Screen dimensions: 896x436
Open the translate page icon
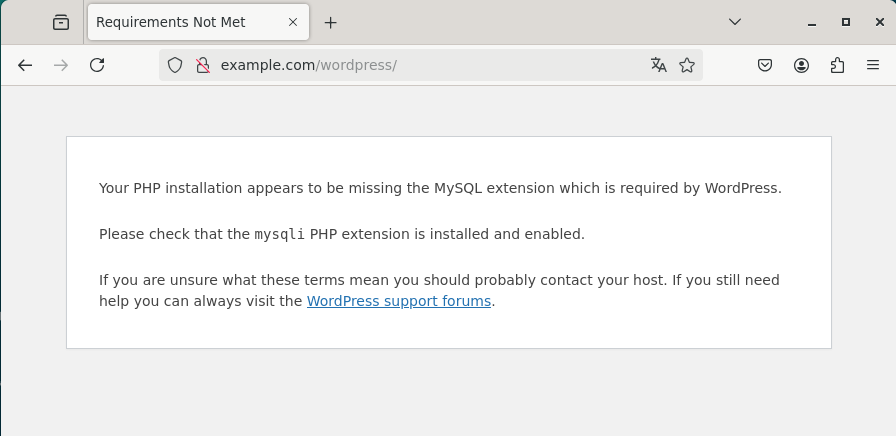point(658,65)
